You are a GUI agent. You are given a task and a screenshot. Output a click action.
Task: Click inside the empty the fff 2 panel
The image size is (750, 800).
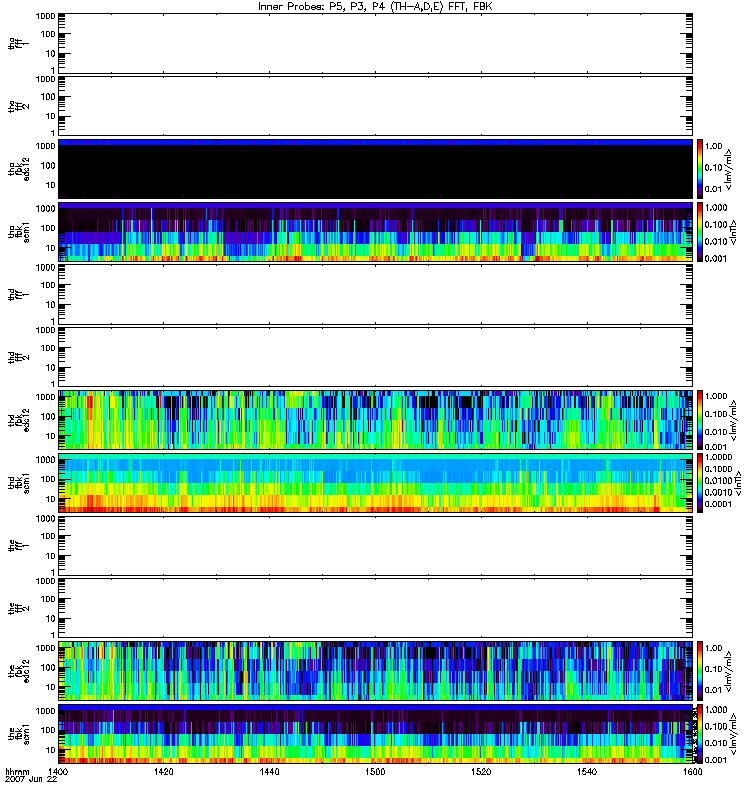coord(376,608)
